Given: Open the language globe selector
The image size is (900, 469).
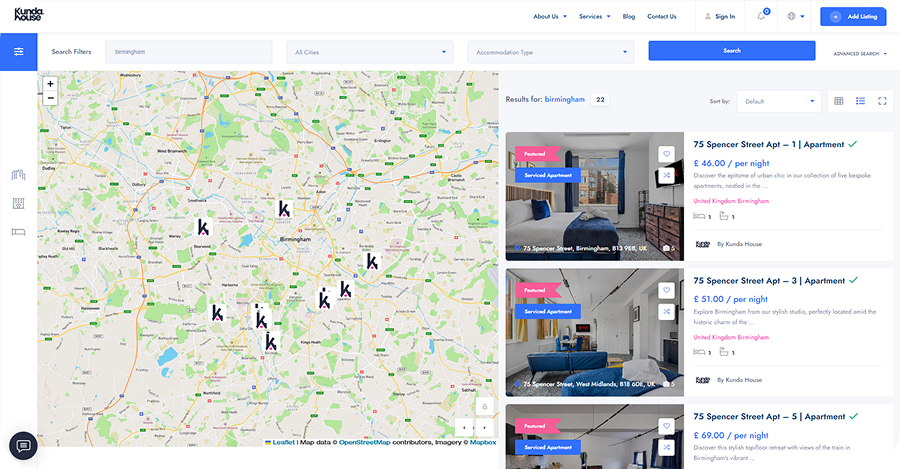Looking at the screenshot, I should (x=796, y=16).
